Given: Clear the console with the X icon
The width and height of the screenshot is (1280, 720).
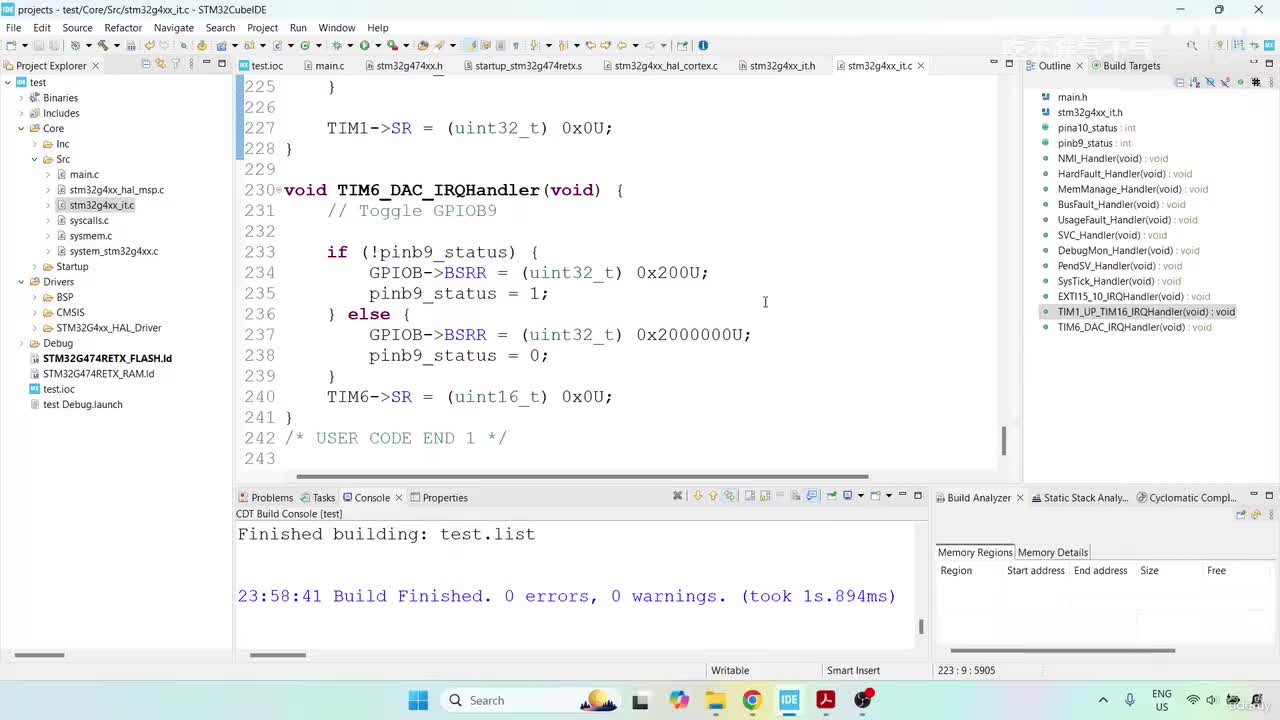Looking at the screenshot, I should (677, 496).
